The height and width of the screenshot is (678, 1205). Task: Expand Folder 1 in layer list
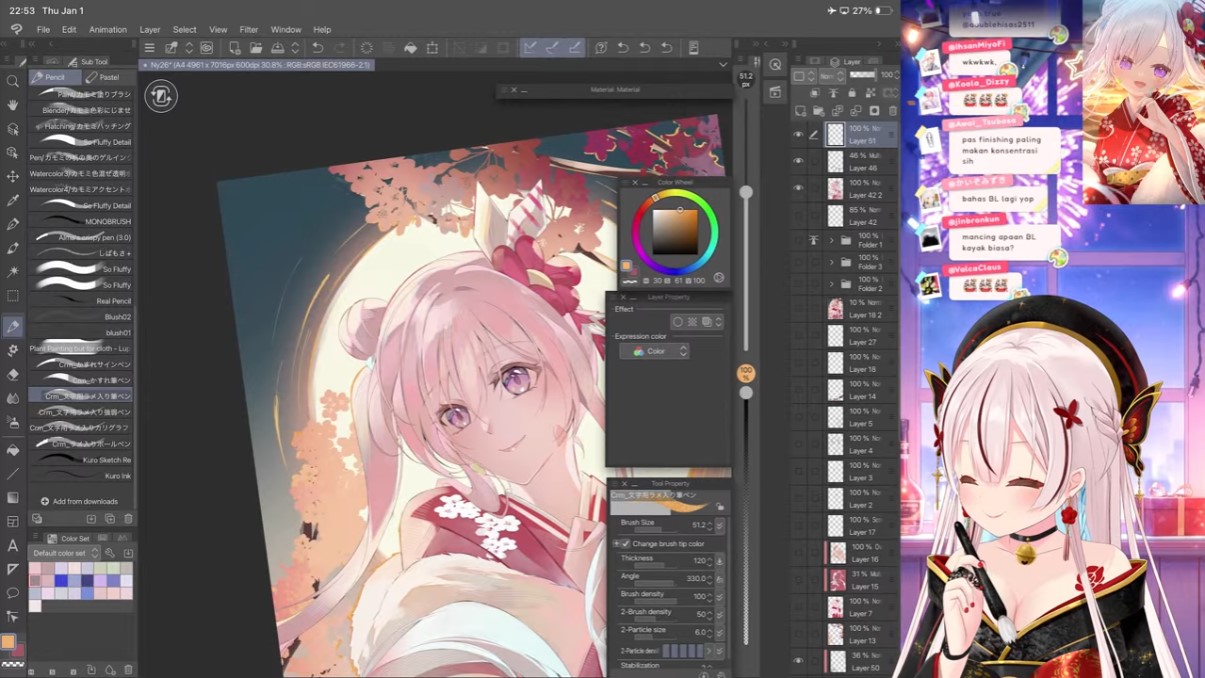pos(831,241)
